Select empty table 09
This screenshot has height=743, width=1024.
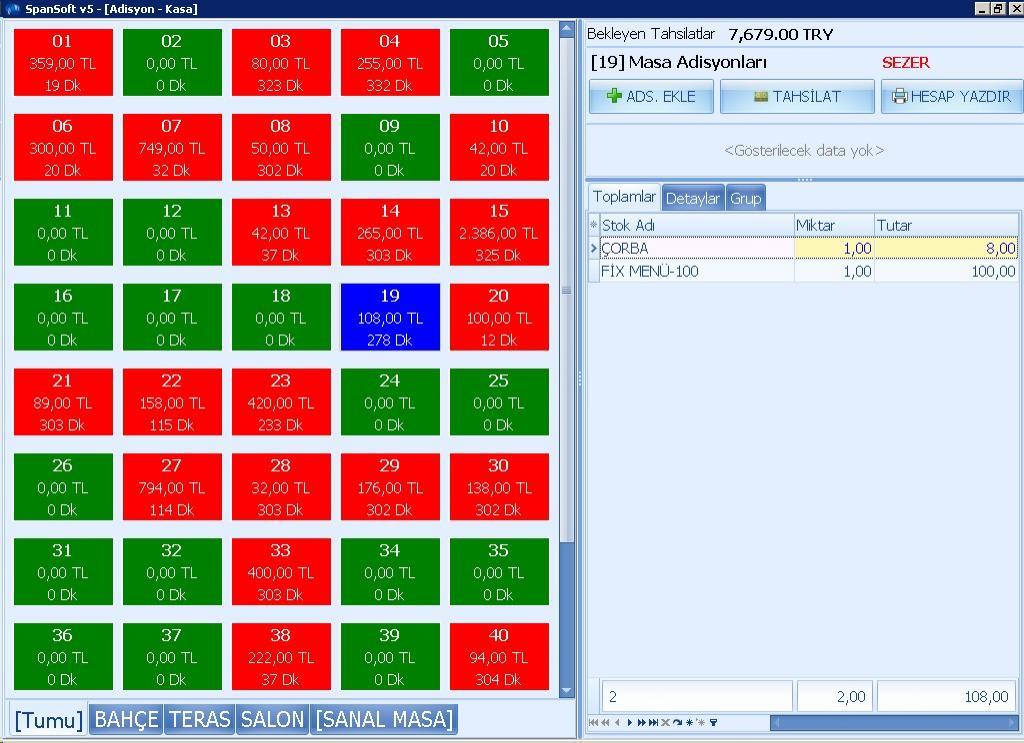(390, 148)
